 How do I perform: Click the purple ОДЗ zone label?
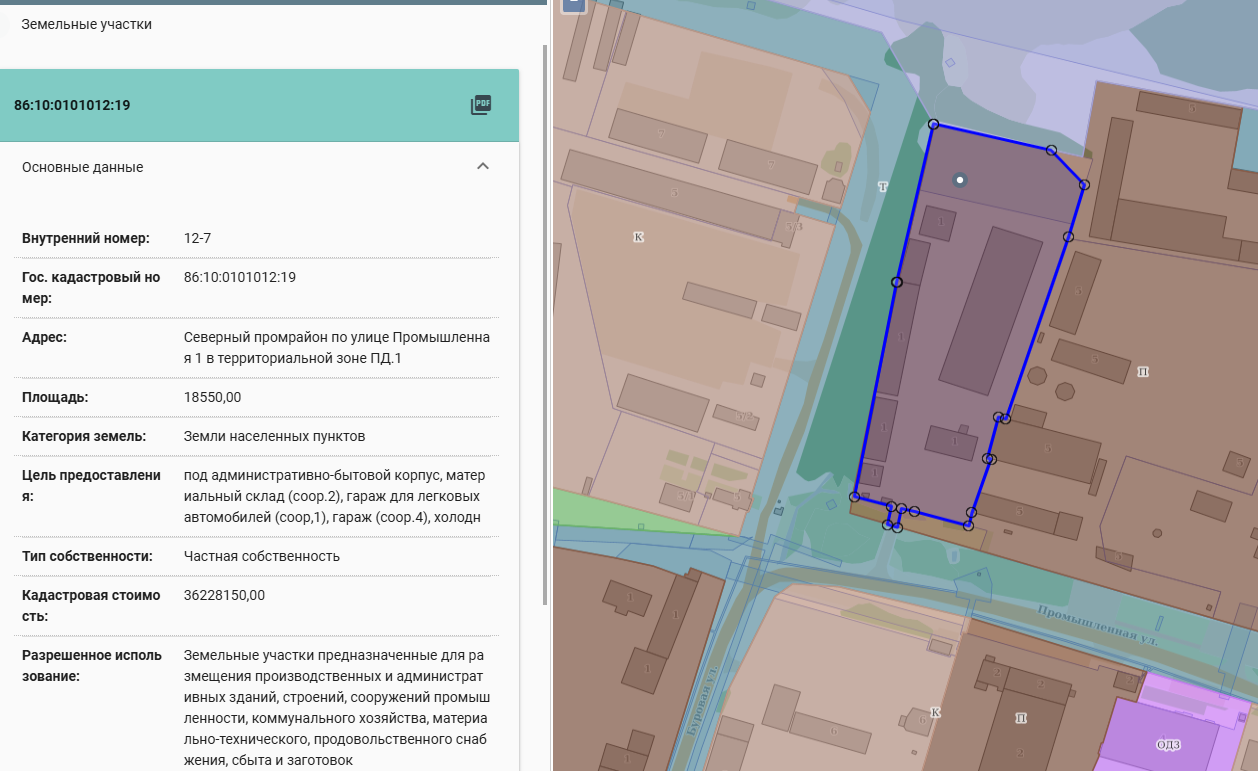point(1169,744)
